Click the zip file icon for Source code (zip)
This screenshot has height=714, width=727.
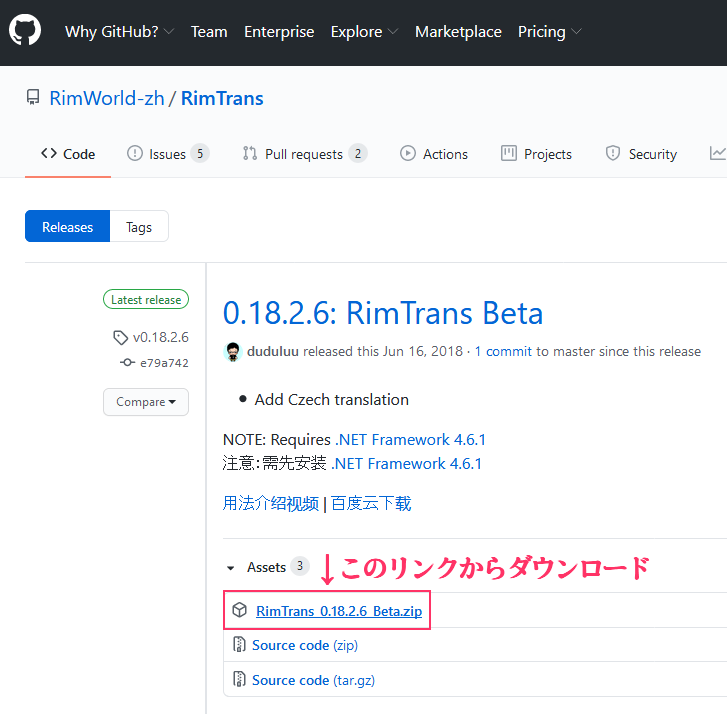tap(239, 644)
